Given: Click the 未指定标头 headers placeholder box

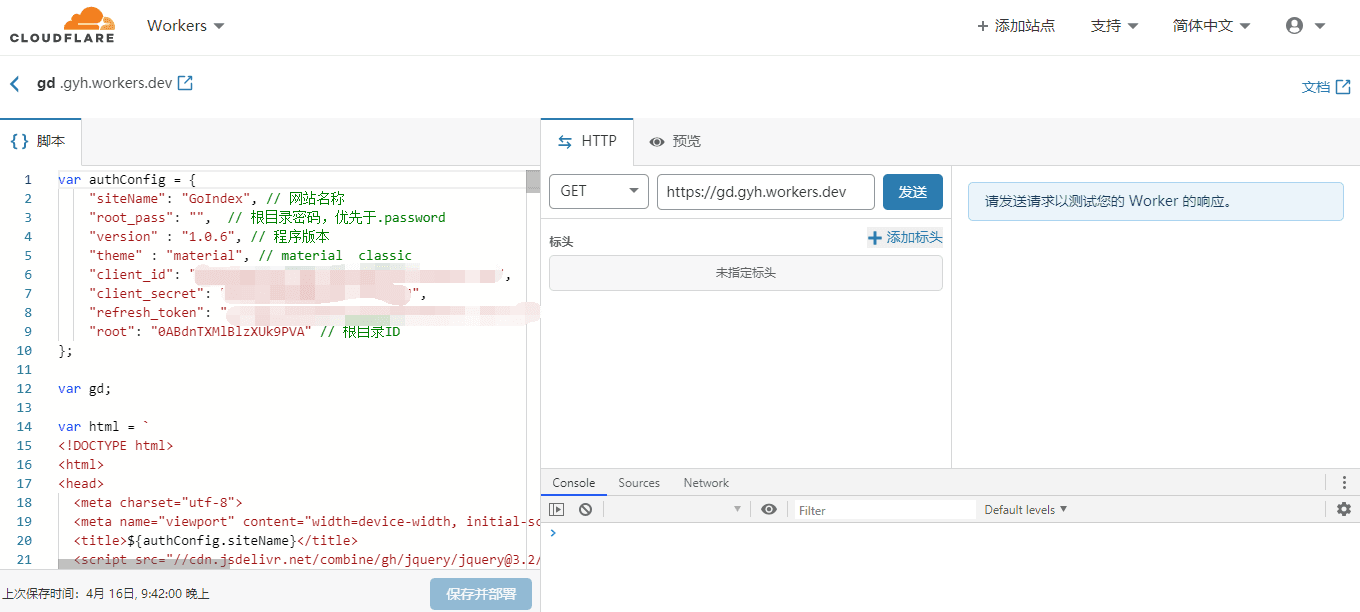Looking at the screenshot, I should (x=746, y=273).
